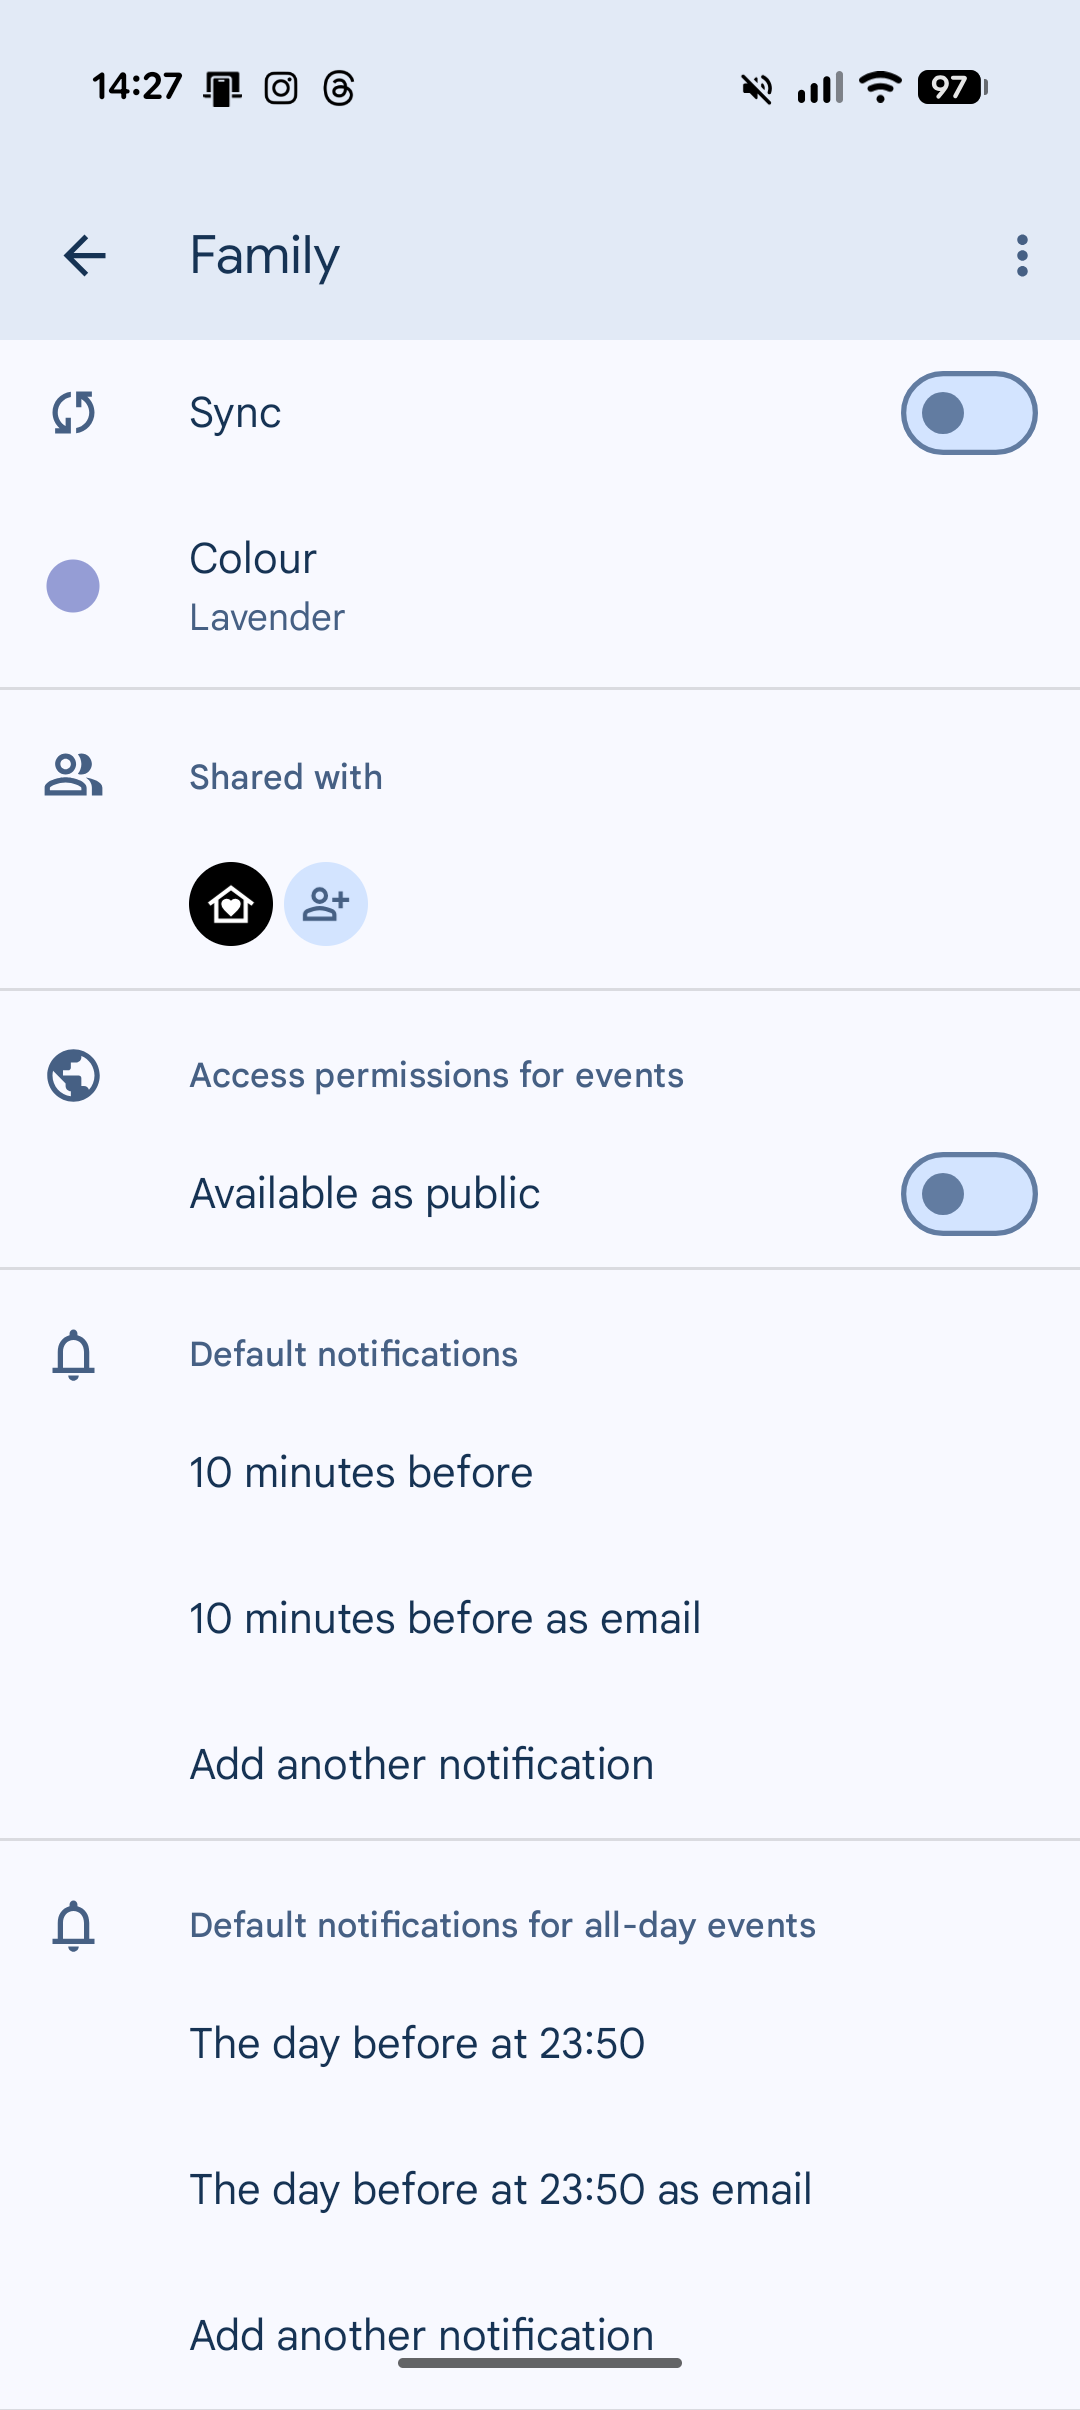
Task: Tap the back arrow icon
Action: (x=85, y=256)
